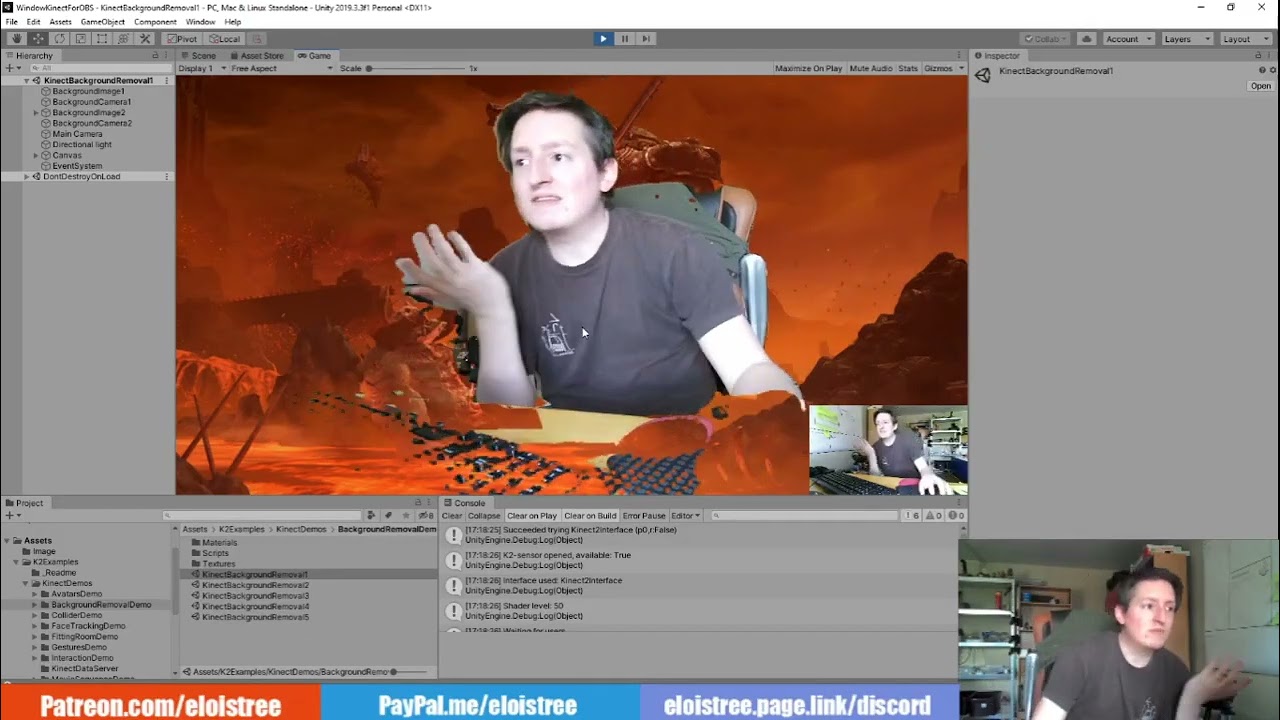Toggle Pivot handle position
Viewport: 1280px width, 720px height.
point(181,39)
